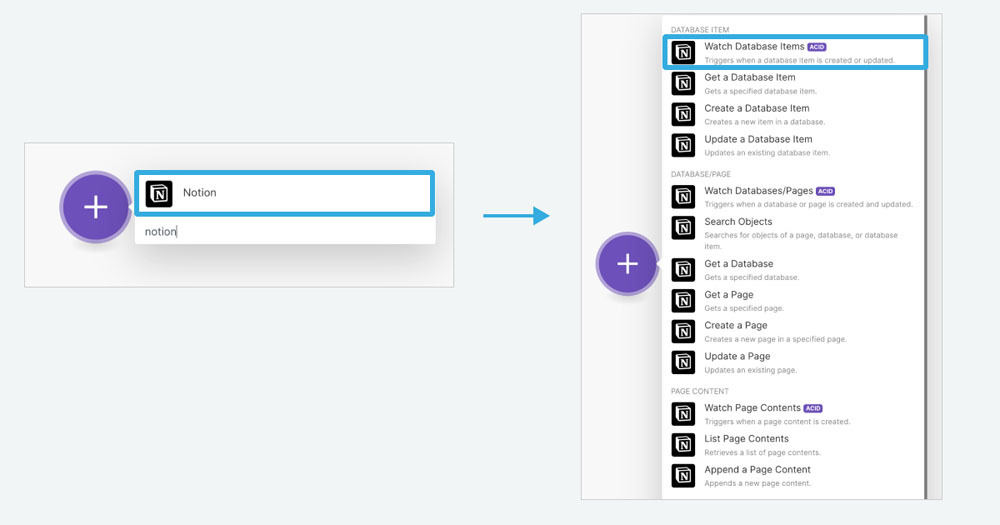Image resolution: width=1000 pixels, height=525 pixels.
Task: Click the PAGE CONTENT section header
Action: [699, 391]
